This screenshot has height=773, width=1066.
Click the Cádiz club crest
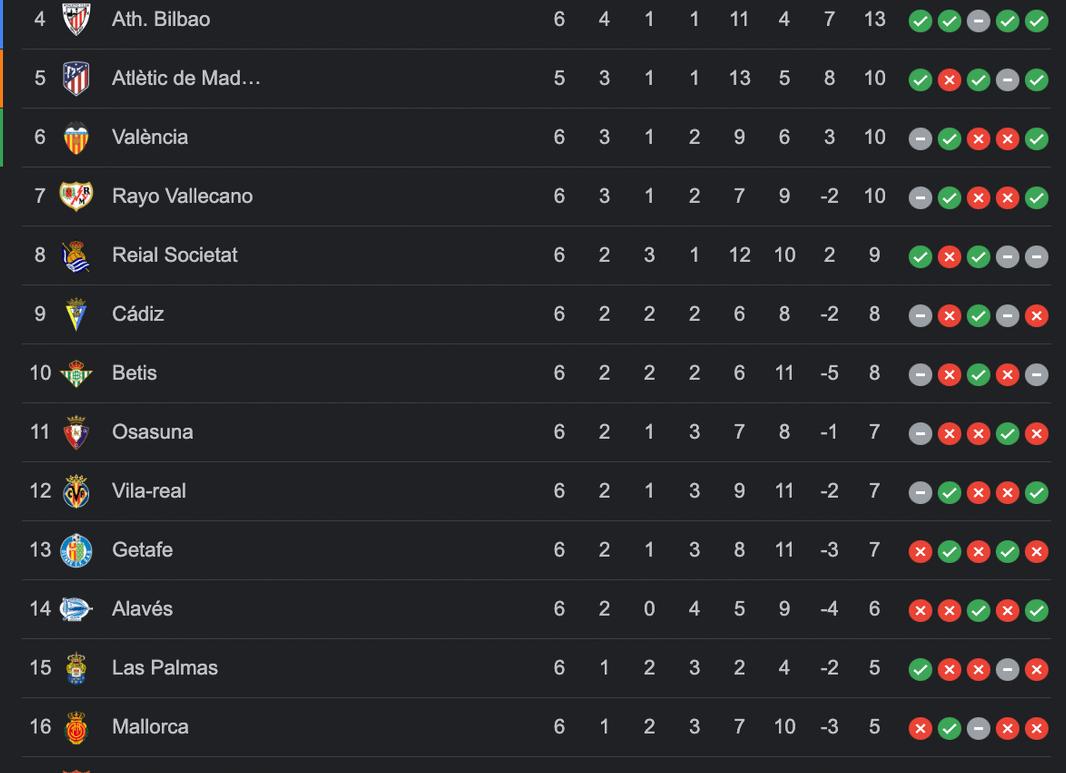tap(76, 314)
